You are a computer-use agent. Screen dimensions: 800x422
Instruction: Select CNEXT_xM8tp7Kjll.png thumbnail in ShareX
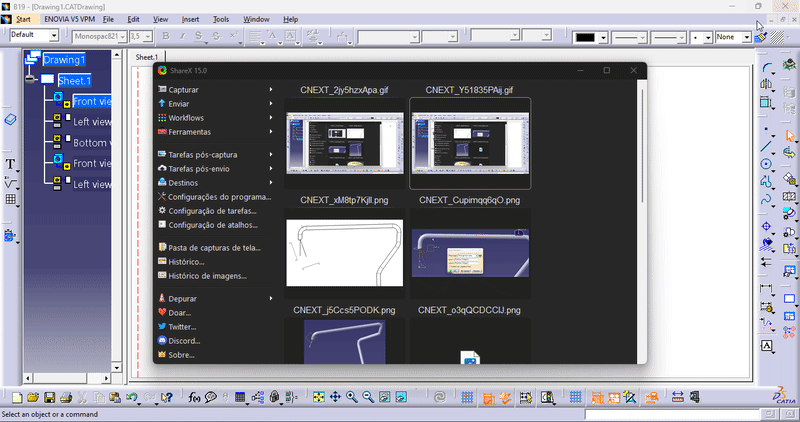point(344,253)
